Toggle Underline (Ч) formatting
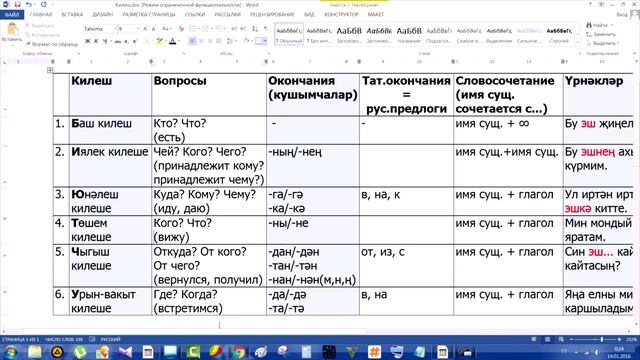Viewport: 640px width, 360px height. click(105, 41)
